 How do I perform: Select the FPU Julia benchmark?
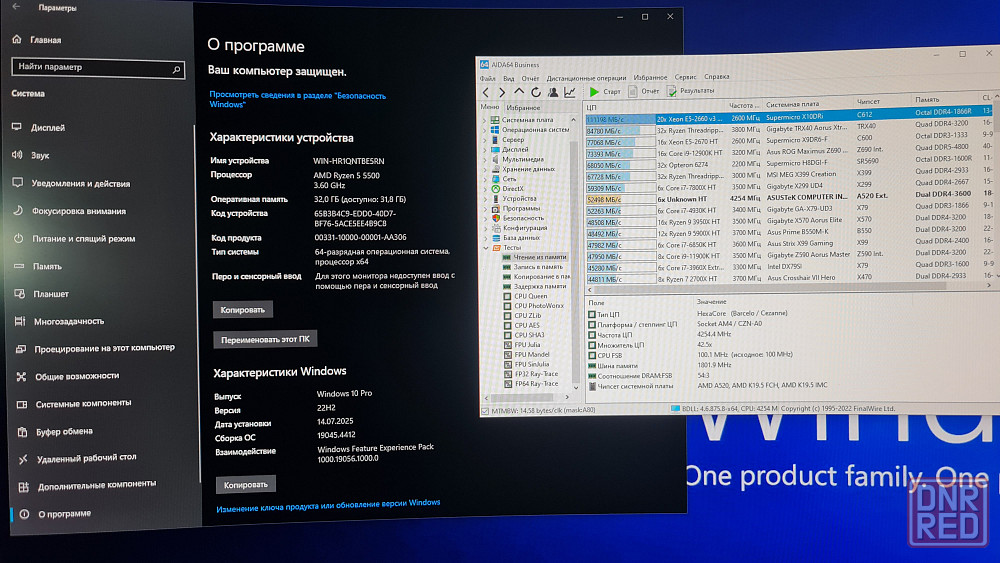point(522,345)
